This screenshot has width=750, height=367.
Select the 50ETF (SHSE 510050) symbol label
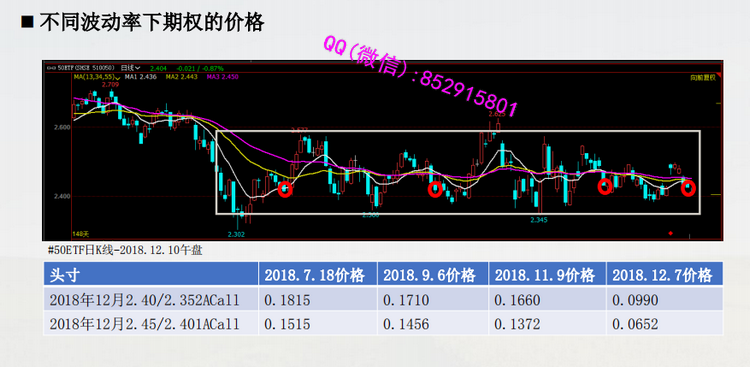click(86, 68)
